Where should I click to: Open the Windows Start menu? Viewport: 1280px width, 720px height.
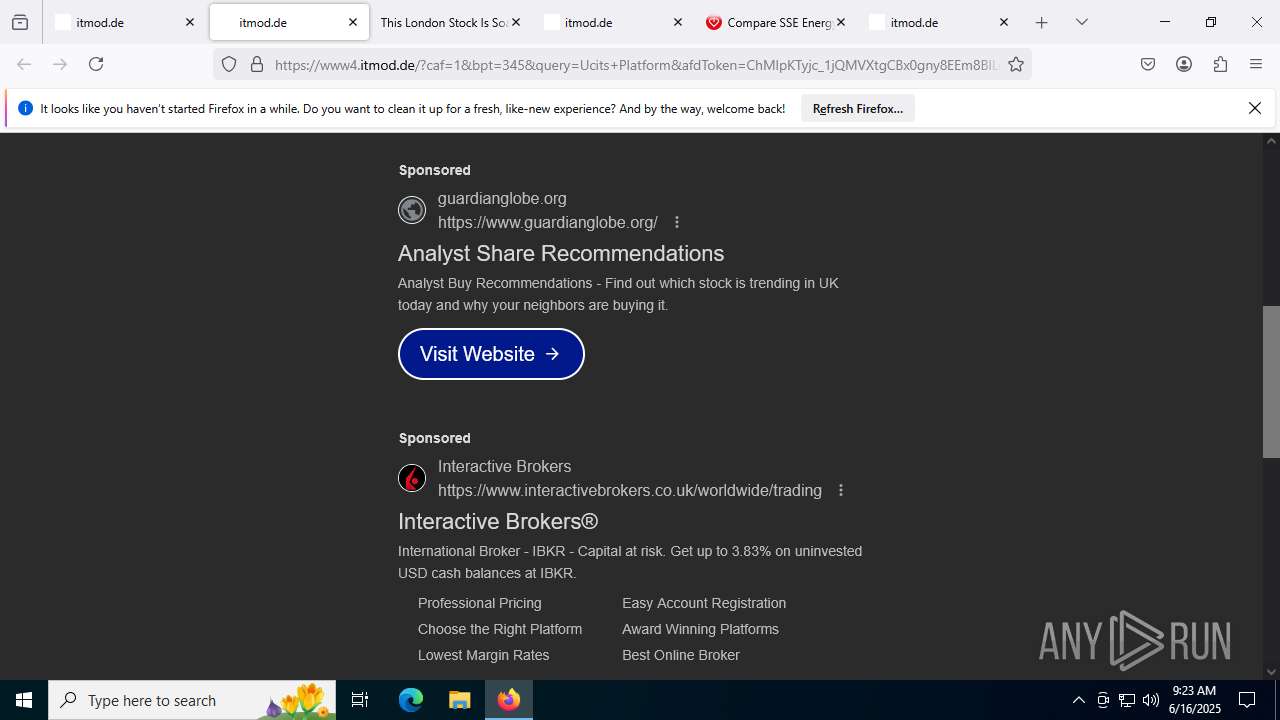(x=24, y=700)
